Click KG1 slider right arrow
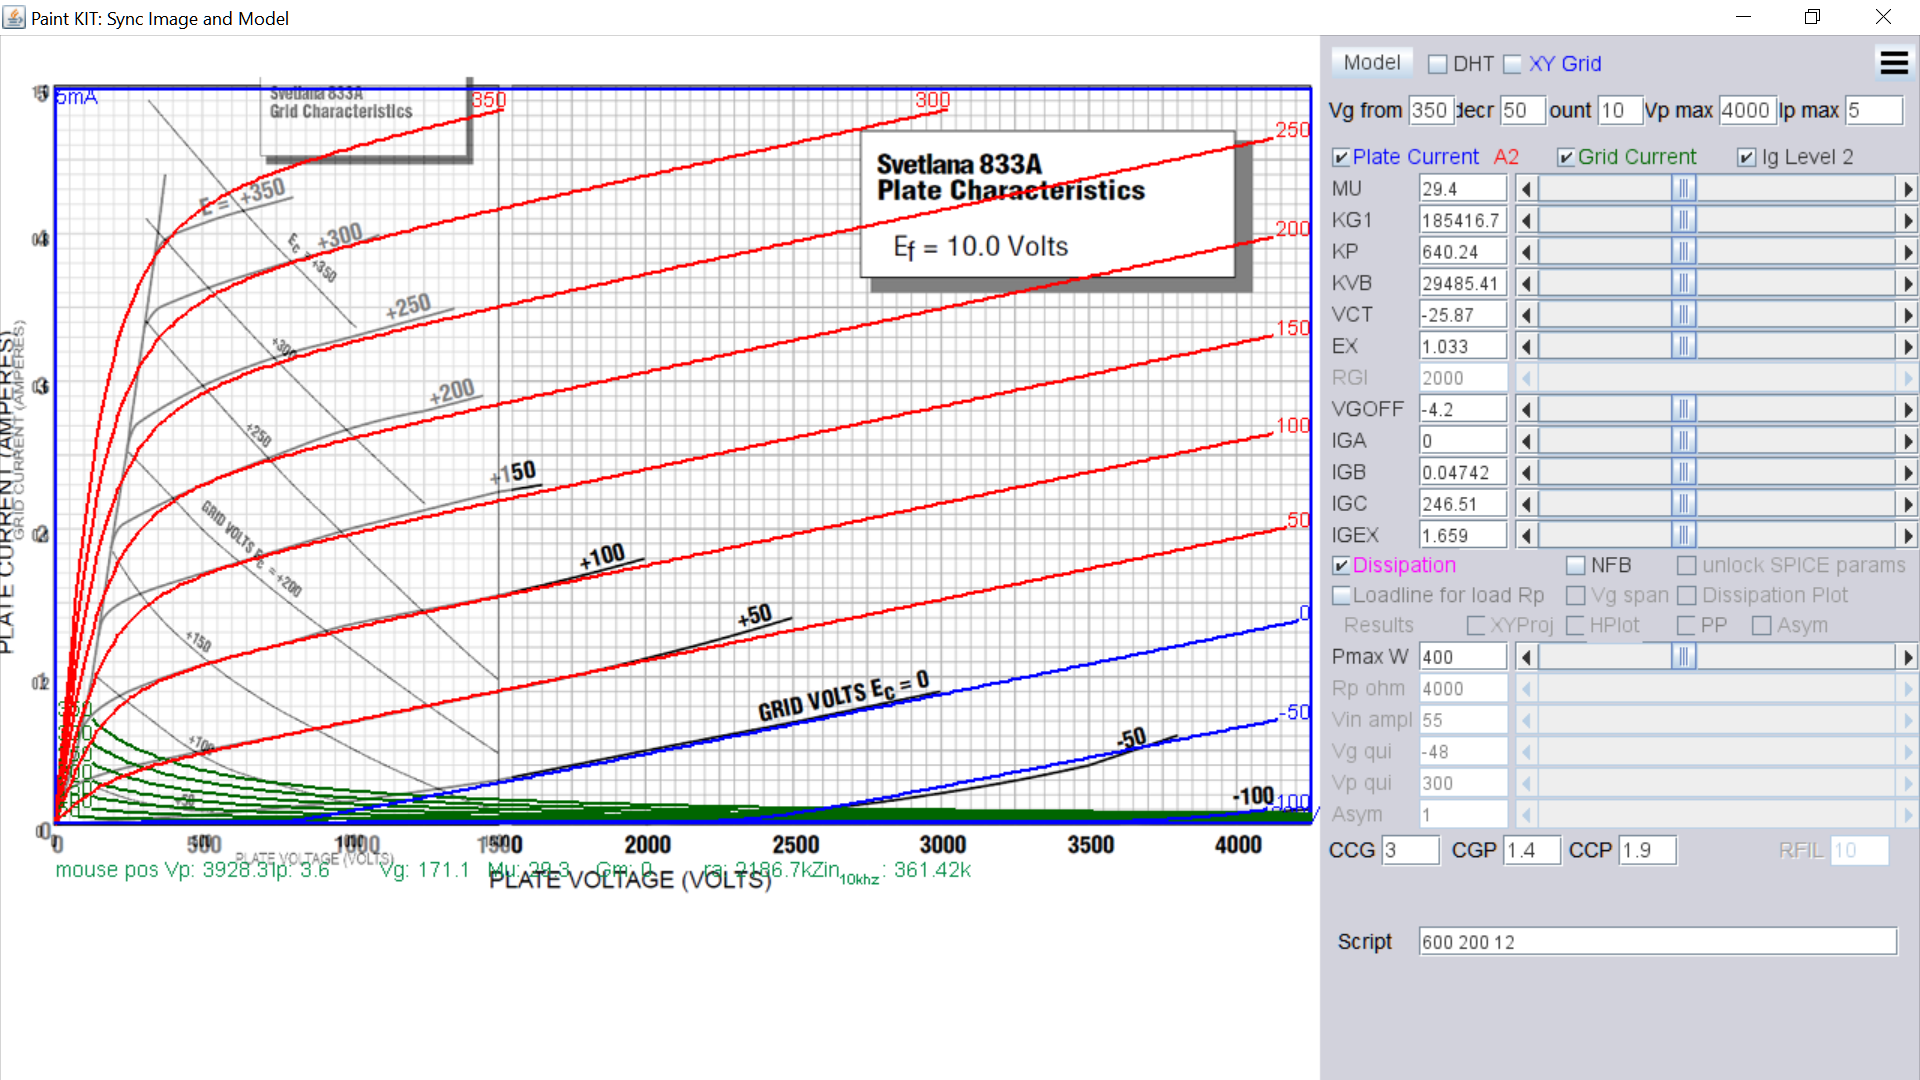Image resolution: width=1920 pixels, height=1080 pixels. (x=1907, y=220)
